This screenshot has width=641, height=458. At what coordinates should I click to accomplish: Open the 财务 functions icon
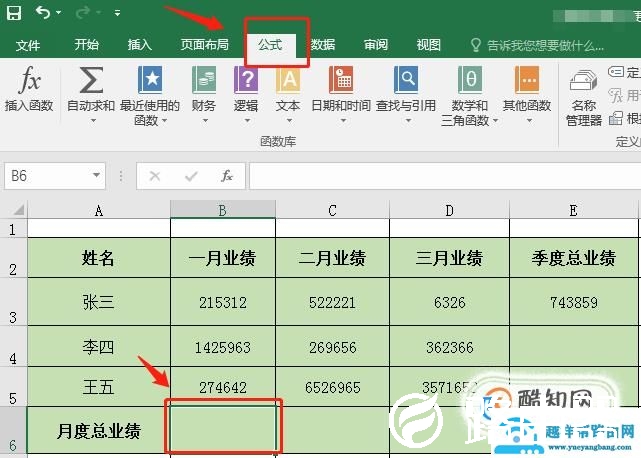(204, 80)
